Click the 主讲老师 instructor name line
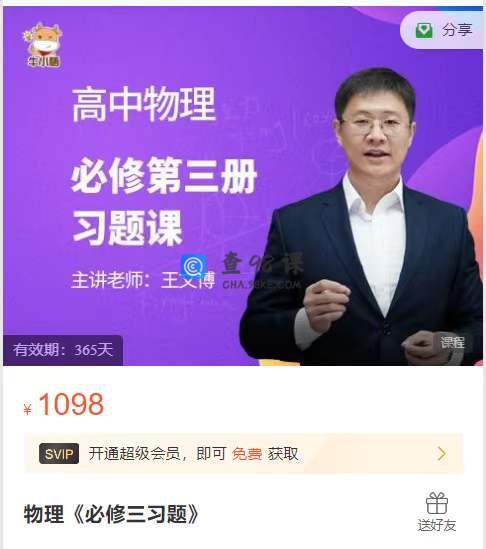 pyautogui.click(x=143, y=280)
